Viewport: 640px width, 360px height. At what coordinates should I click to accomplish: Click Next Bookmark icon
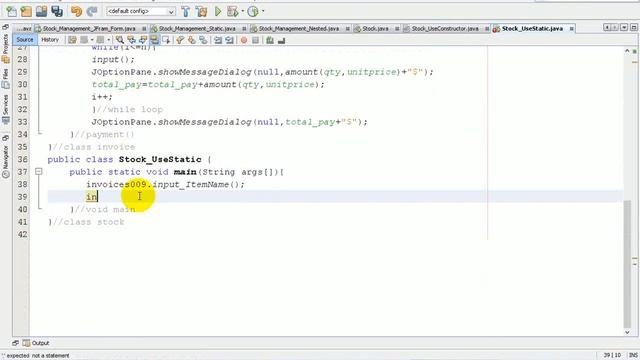click(191, 40)
